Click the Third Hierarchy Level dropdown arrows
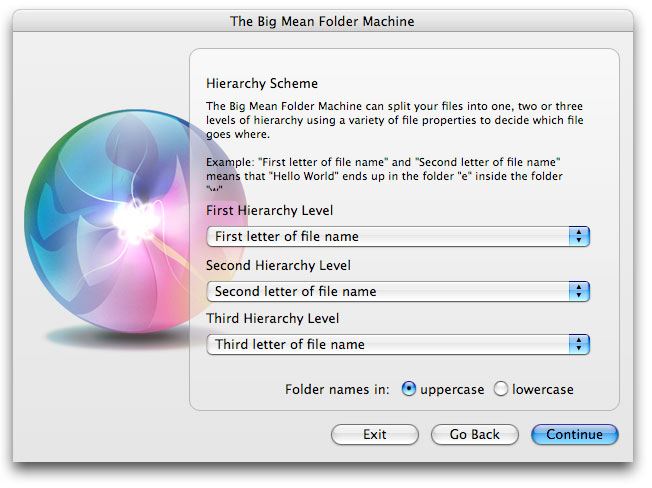The width and height of the screenshot is (652, 488). 579,344
